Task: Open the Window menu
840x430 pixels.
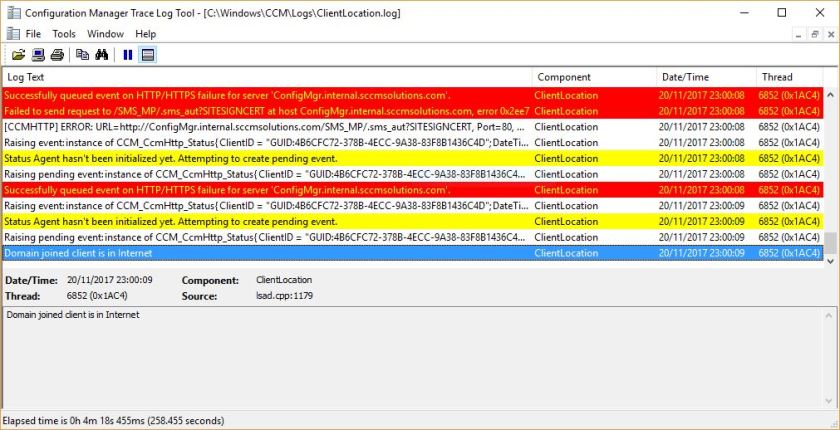Action: pyautogui.click(x=105, y=34)
